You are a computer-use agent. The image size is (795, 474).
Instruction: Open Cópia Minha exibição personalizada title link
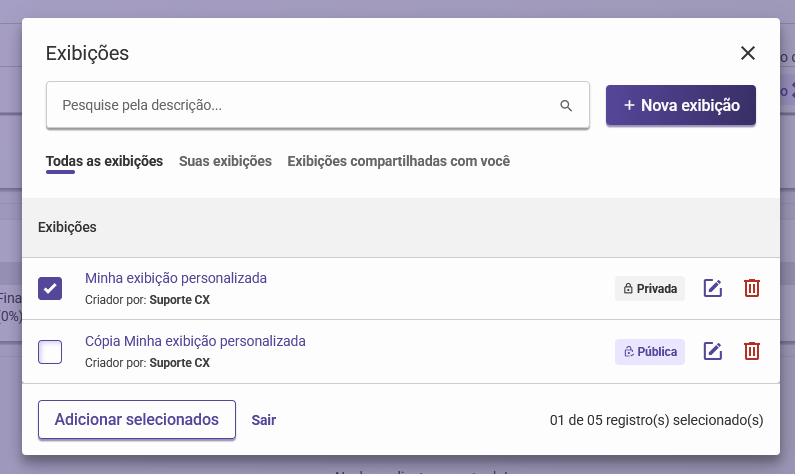(x=195, y=341)
